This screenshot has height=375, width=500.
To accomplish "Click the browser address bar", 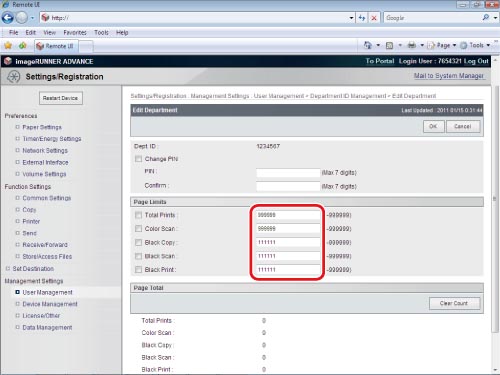I will click(198, 18).
